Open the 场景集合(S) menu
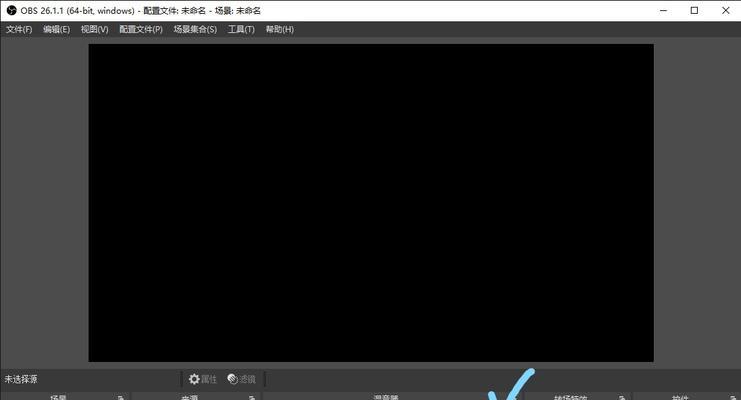 [195, 29]
